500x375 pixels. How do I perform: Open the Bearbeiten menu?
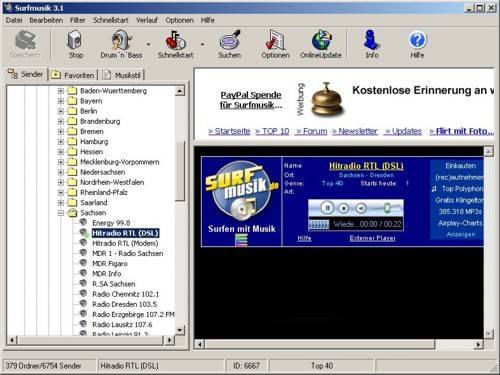(46, 20)
